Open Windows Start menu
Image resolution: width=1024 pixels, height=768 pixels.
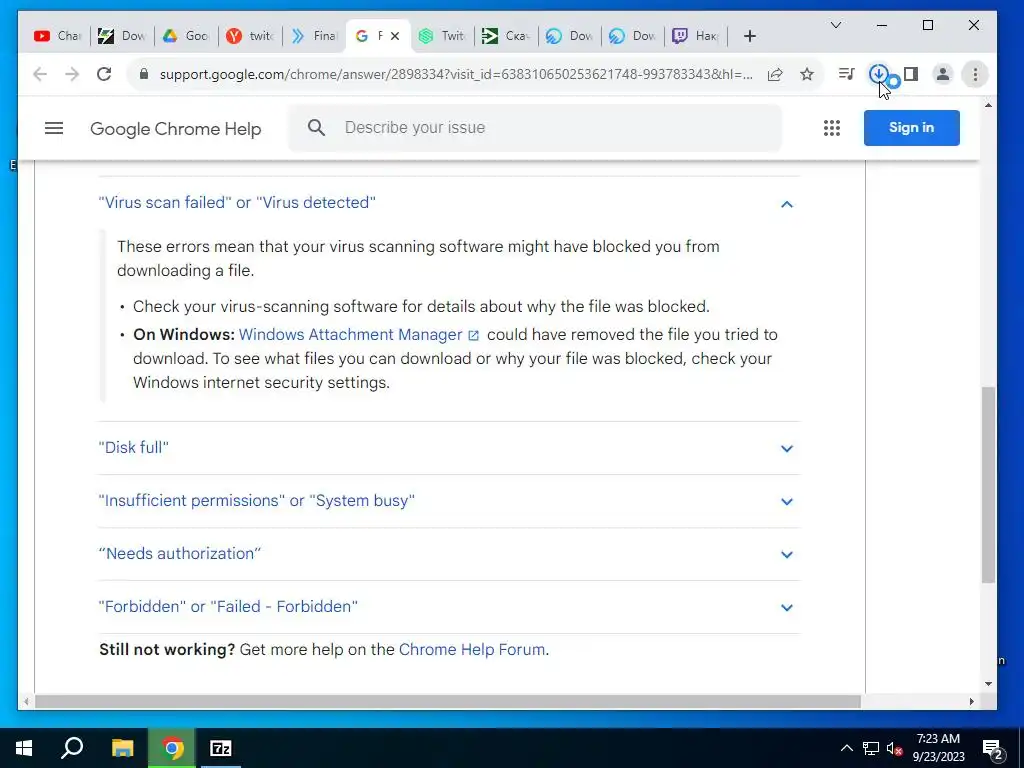24,748
